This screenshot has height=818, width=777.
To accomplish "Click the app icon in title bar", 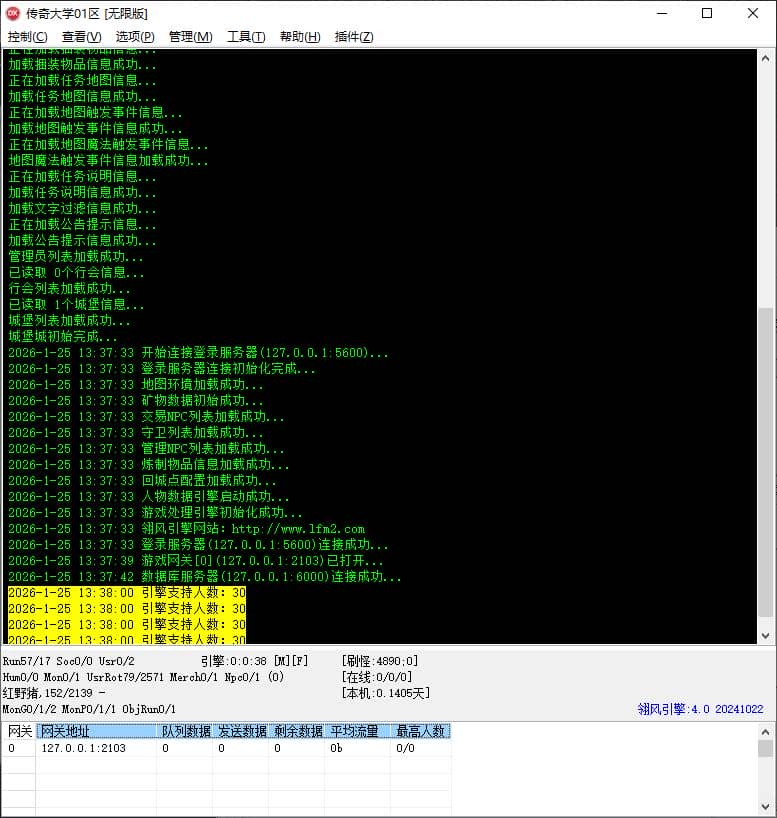I will click(x=13, y=14).
